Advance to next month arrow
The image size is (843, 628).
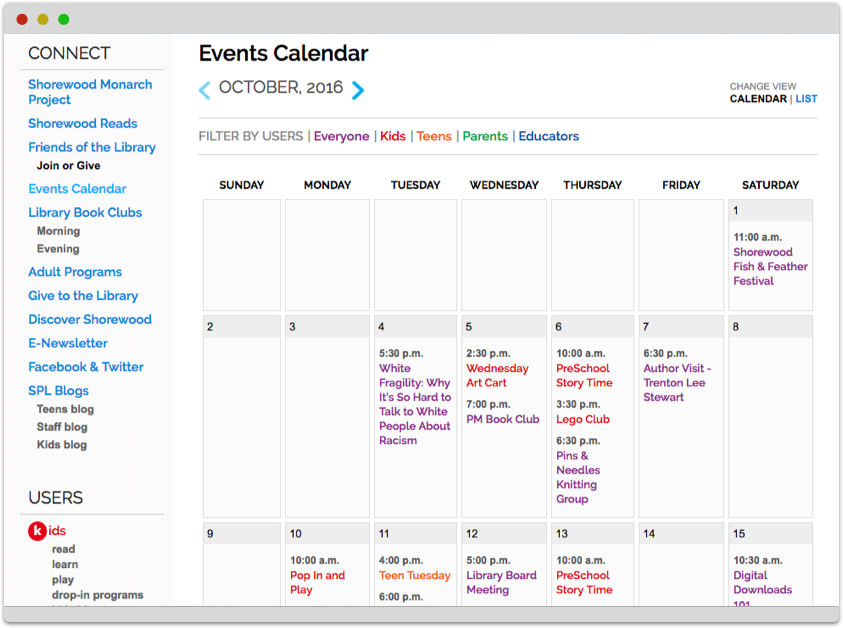(x=357, y=90)
